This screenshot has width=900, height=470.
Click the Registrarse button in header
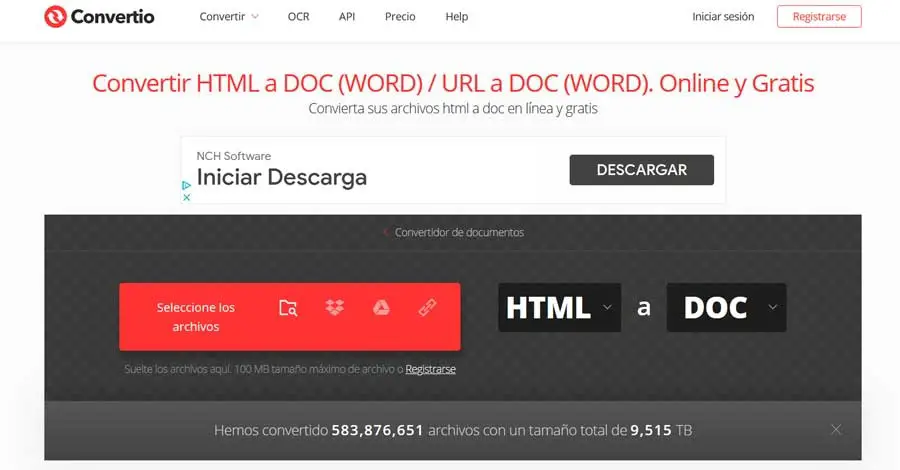tap(819, 17)
